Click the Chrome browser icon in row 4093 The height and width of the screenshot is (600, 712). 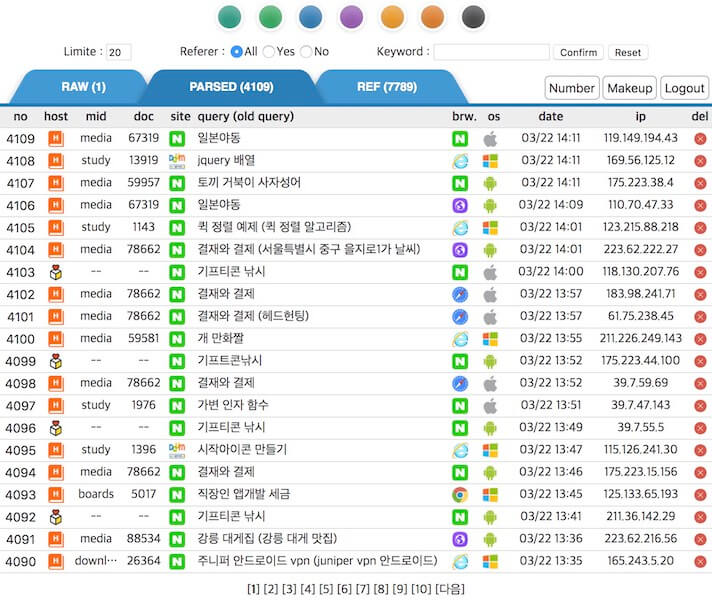pos(460,494)
